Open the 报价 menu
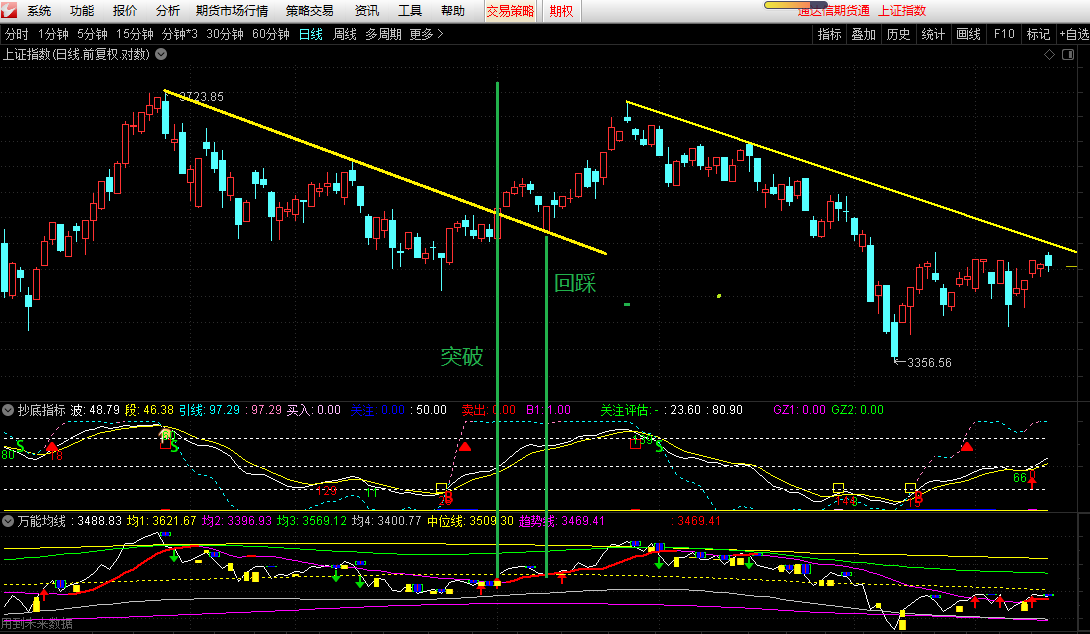 click(x=125, y=11)
